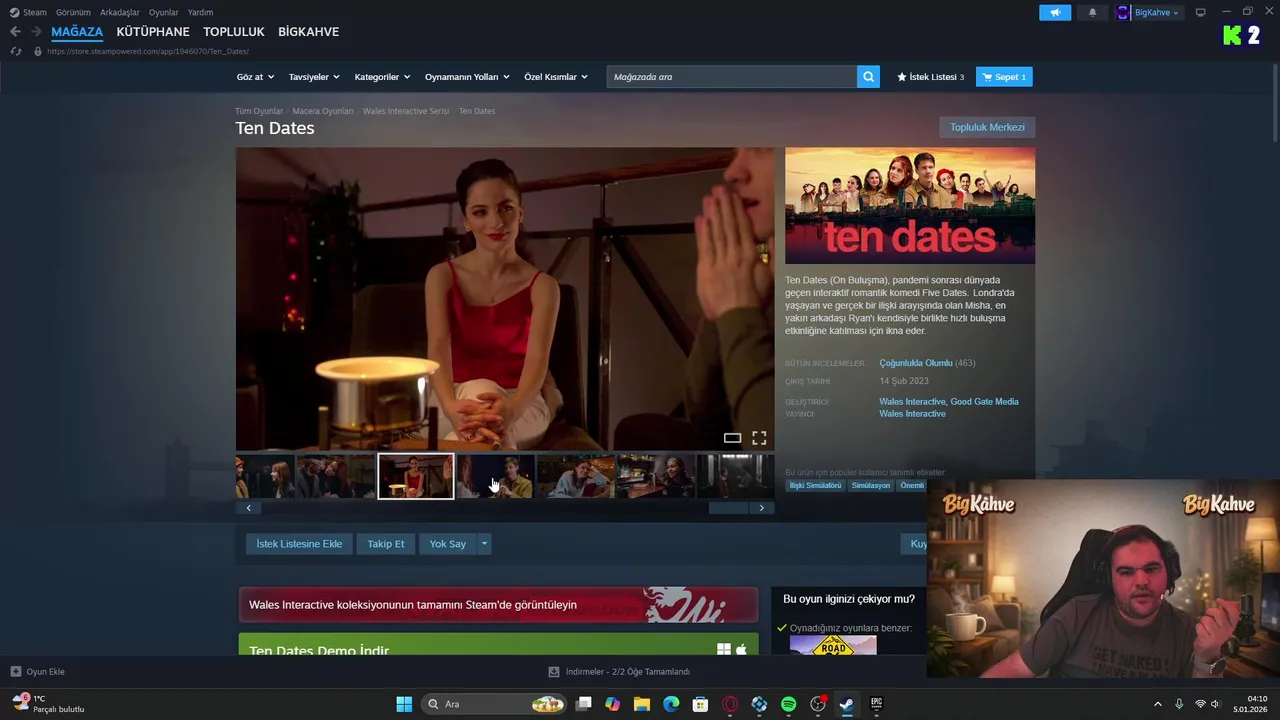The width and height of the screenshot is (1280, 720).
Task: Click the lock icon beside the URL
Action: coord(38,51)
